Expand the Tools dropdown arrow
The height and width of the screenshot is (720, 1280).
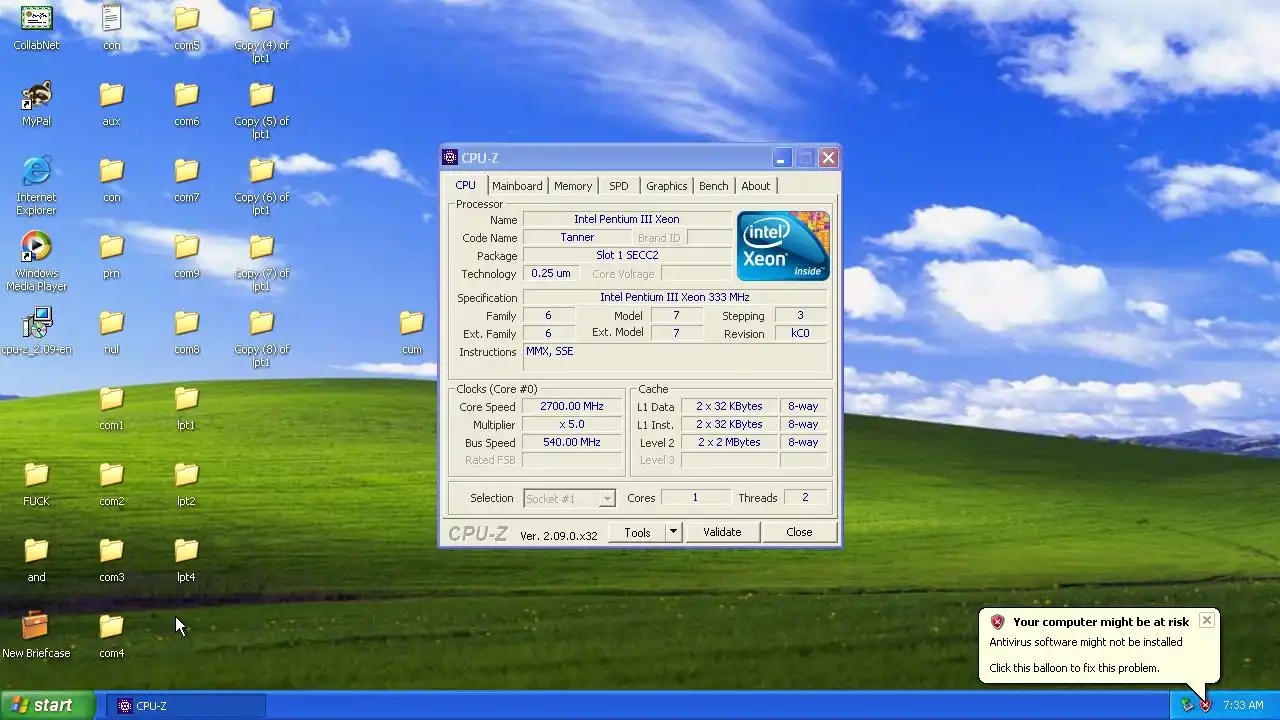[673, 532]
